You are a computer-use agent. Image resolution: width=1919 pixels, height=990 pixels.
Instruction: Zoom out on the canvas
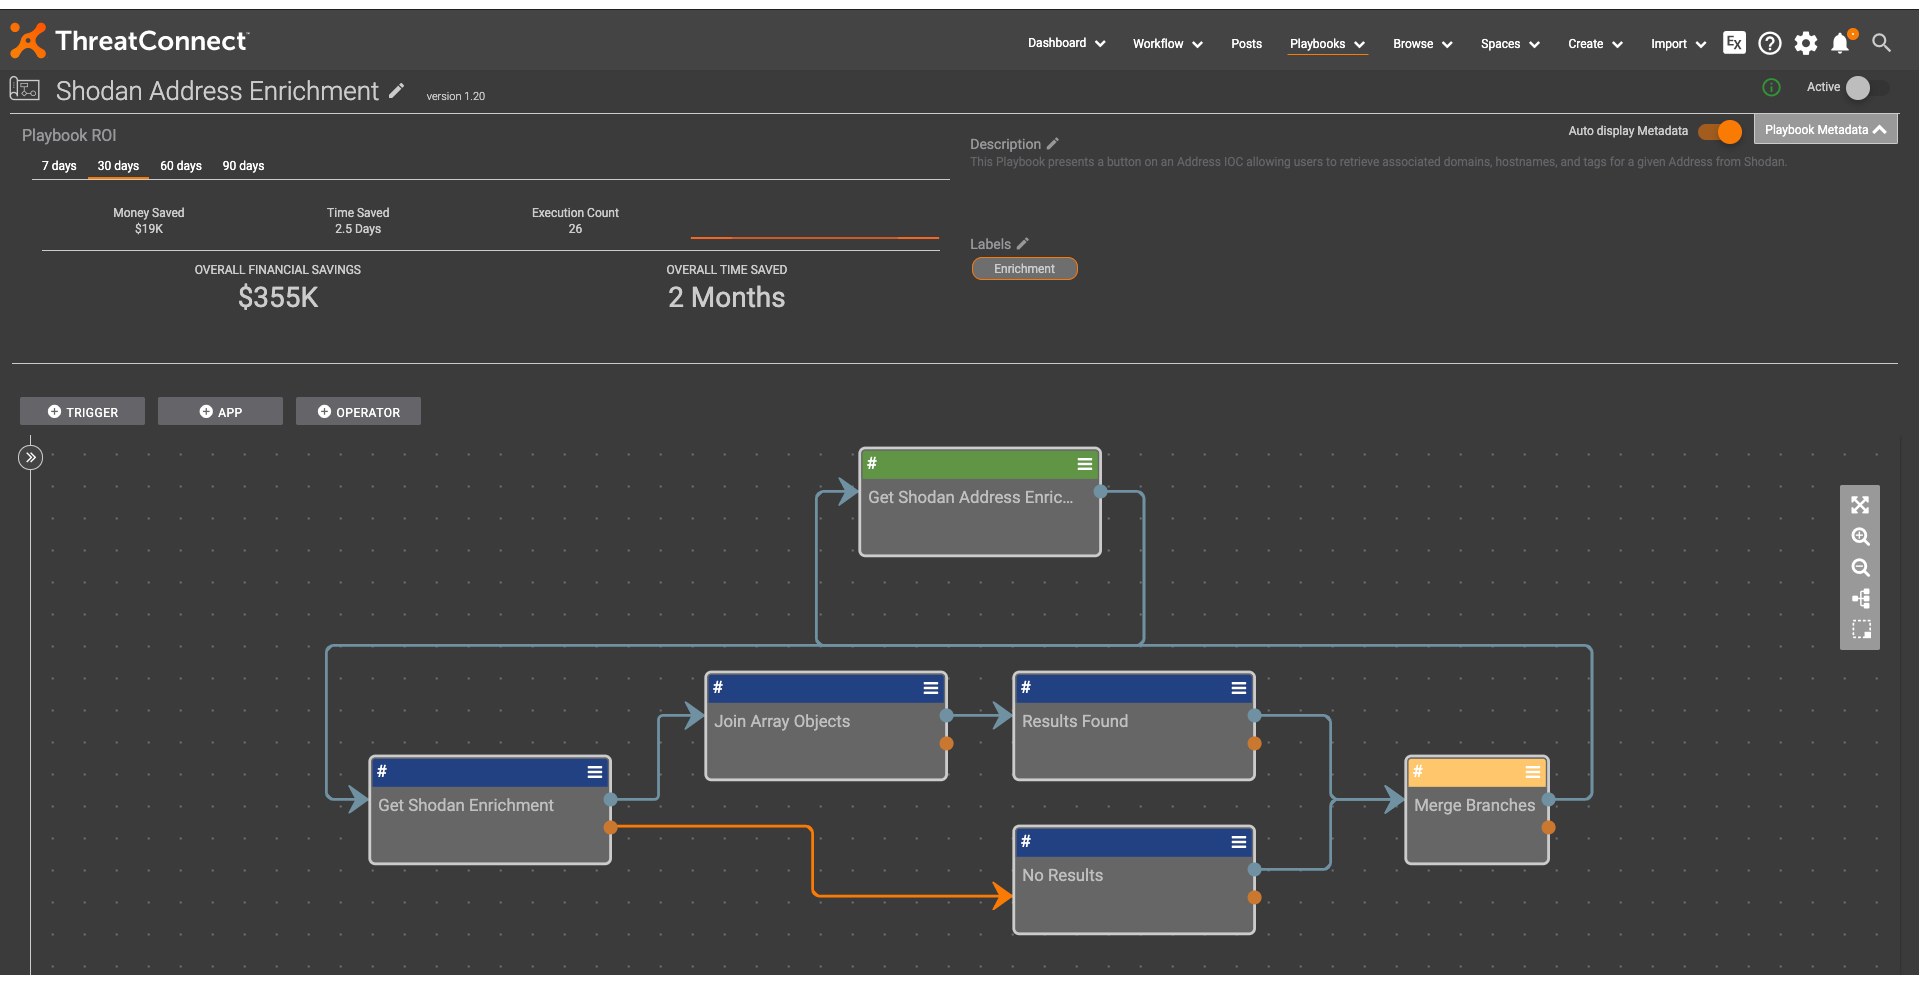[x=1860, y=568]
